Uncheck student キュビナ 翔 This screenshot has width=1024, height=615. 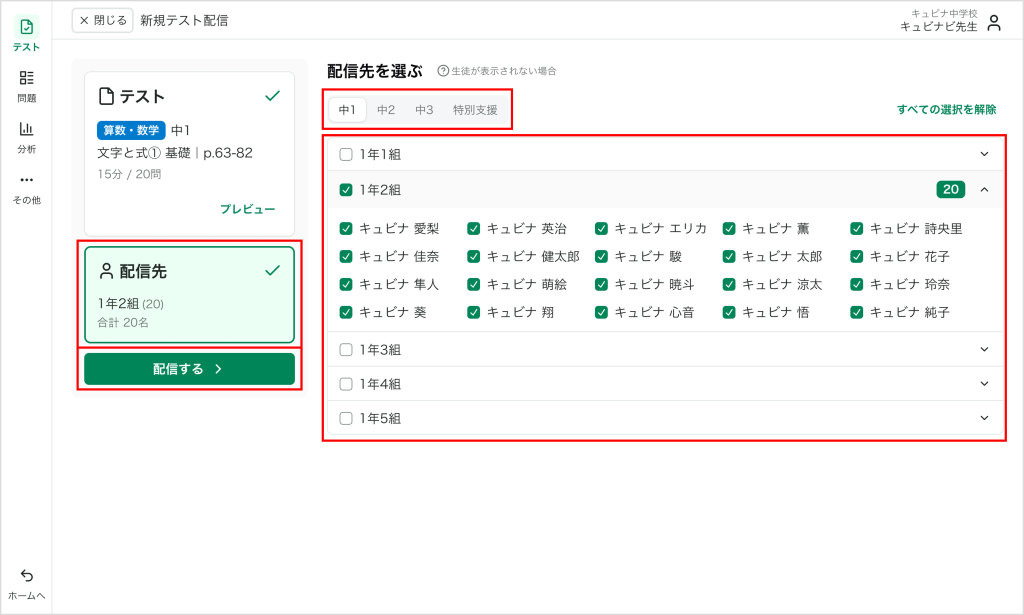click(x=473, y=313)
